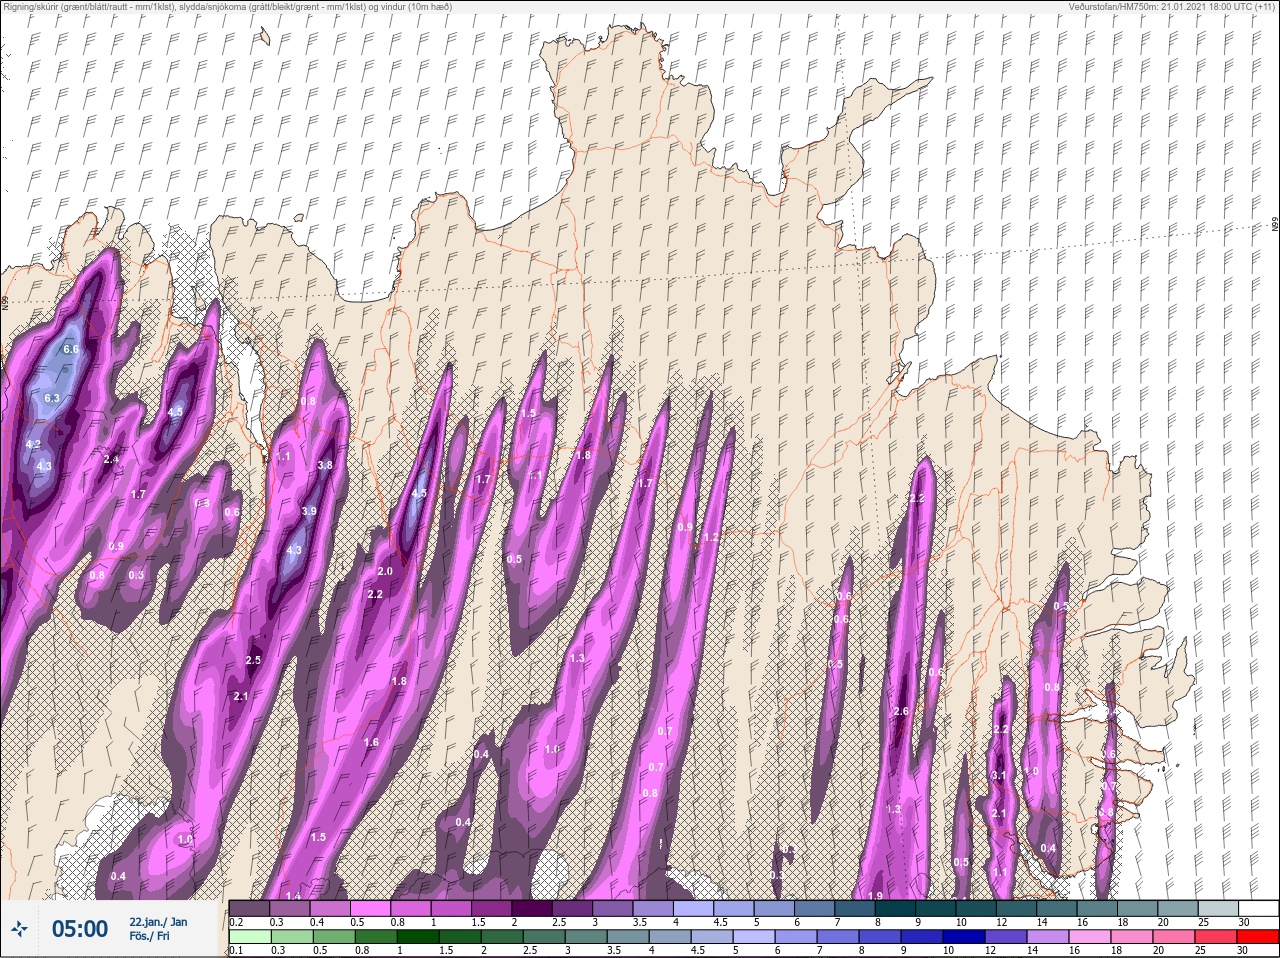Click the 05:00 forecast time label
Screen dimensions: 1280x958
[80, 929]
